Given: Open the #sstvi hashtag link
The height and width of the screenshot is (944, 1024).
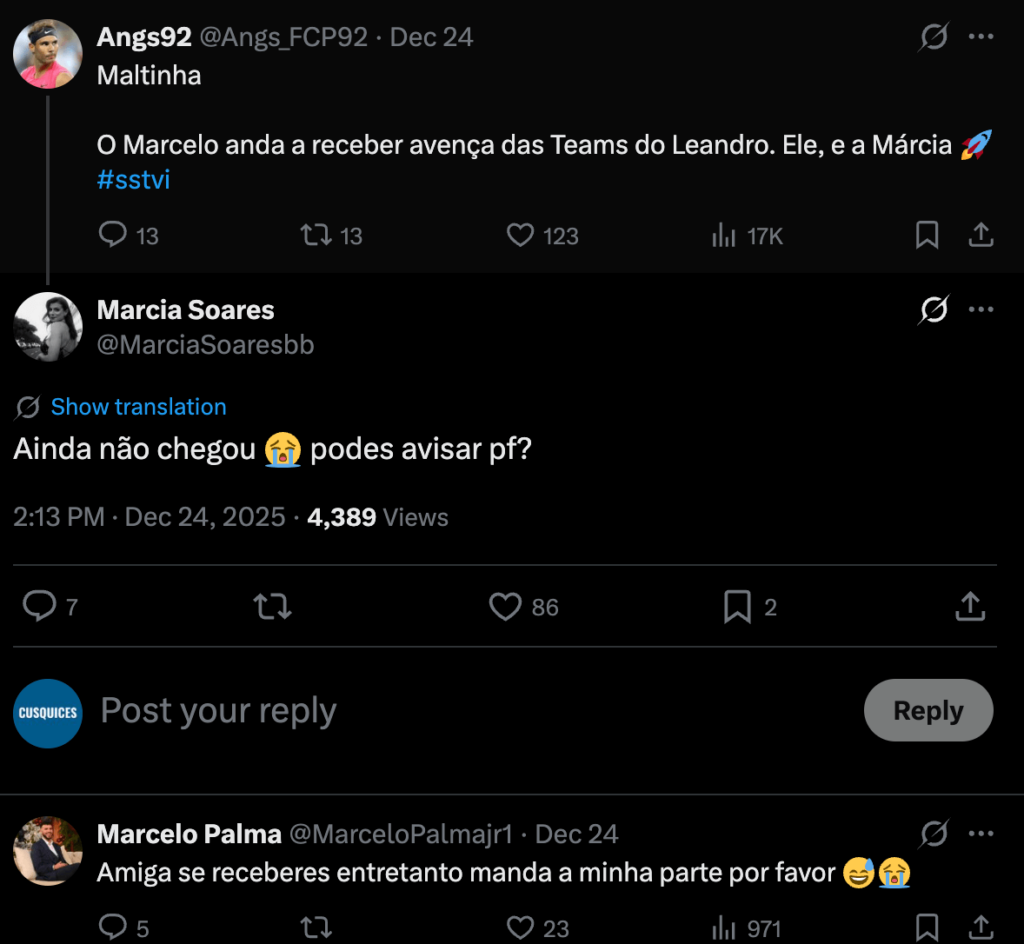Looking at the screenshot, I should [133, 181].
